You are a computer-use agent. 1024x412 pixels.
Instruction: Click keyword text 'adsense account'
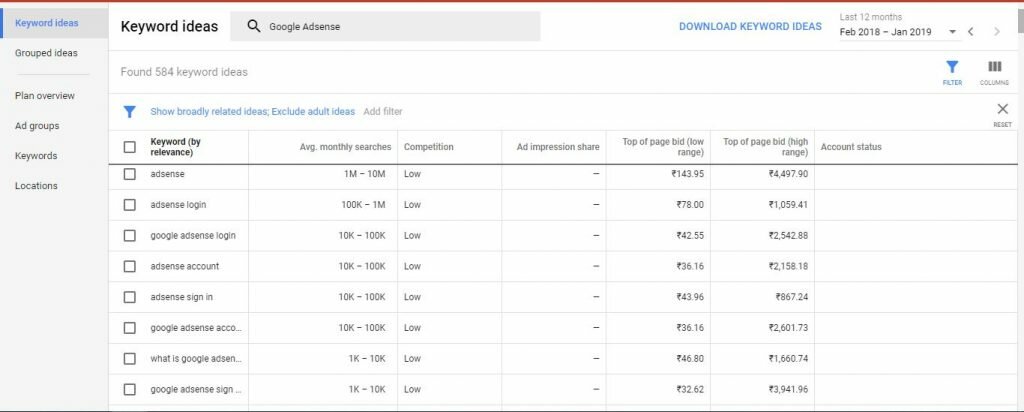[185, 266]
